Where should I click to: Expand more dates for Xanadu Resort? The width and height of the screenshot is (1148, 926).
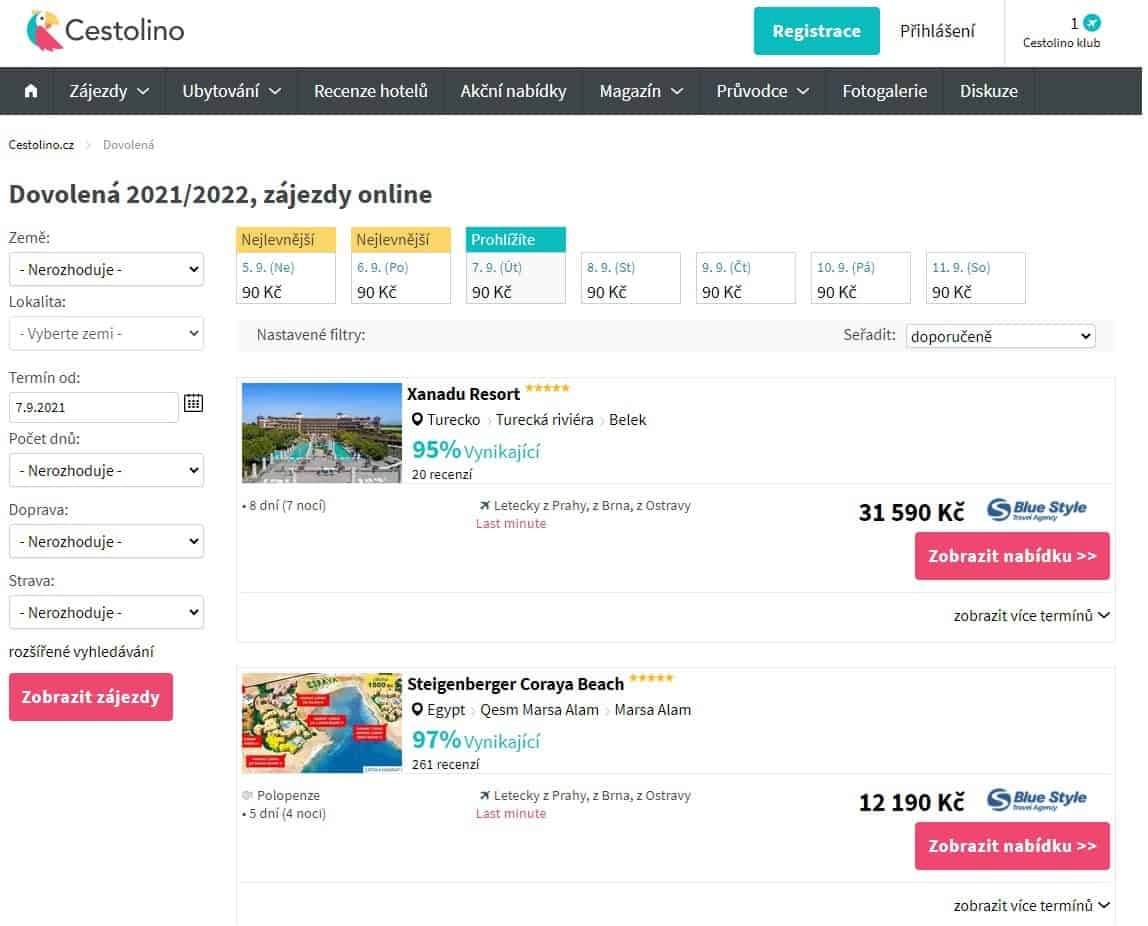click(1032, 616)
